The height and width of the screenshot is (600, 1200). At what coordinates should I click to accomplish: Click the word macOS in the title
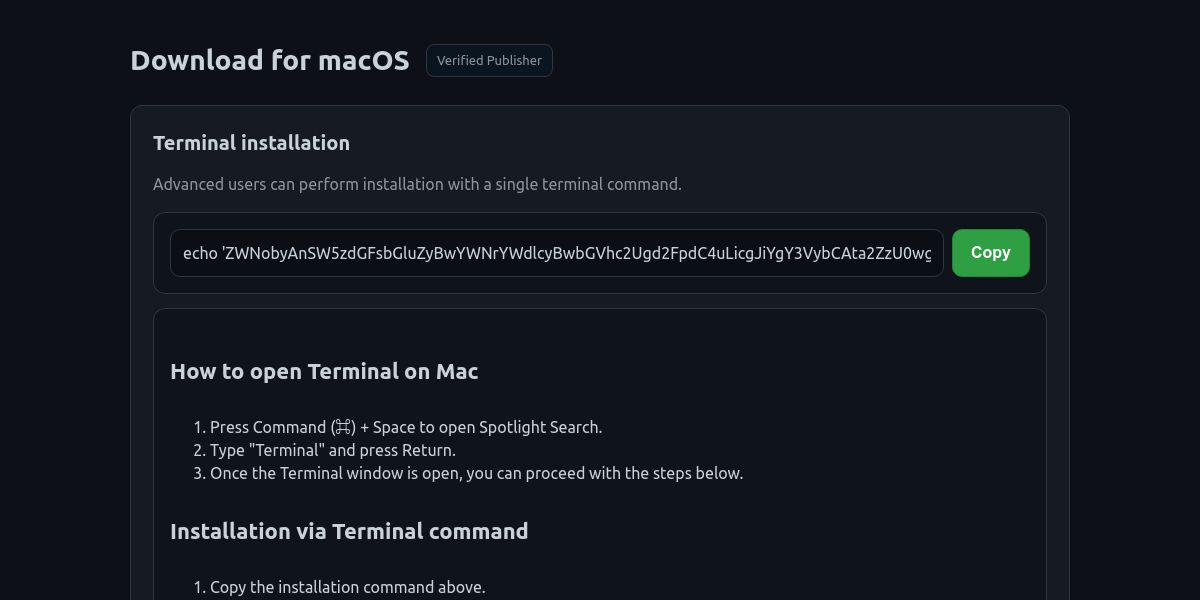click(x=363, y=61)
